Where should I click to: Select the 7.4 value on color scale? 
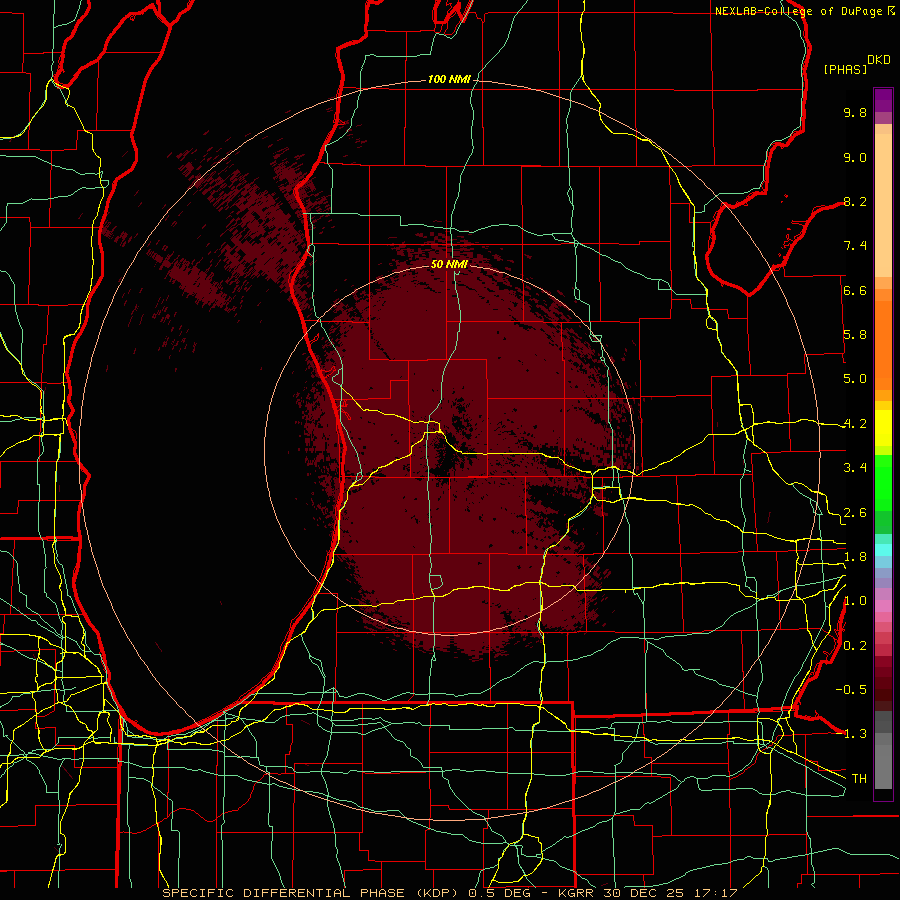coord(855,246)
